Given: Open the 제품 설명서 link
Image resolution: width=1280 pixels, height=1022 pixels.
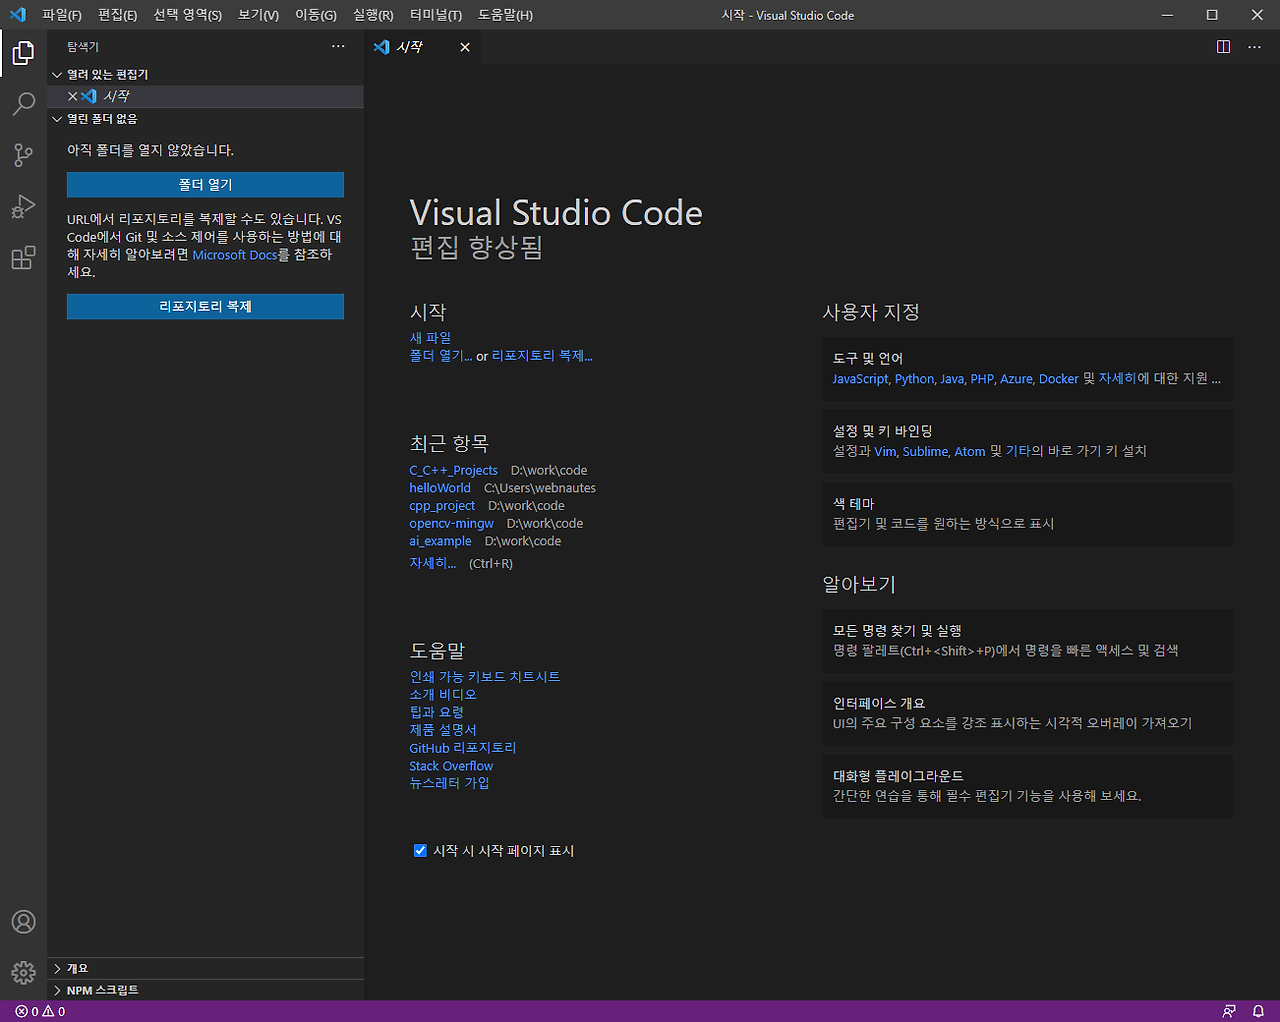Looking at the screenshot, I should (x=443, y=730).
